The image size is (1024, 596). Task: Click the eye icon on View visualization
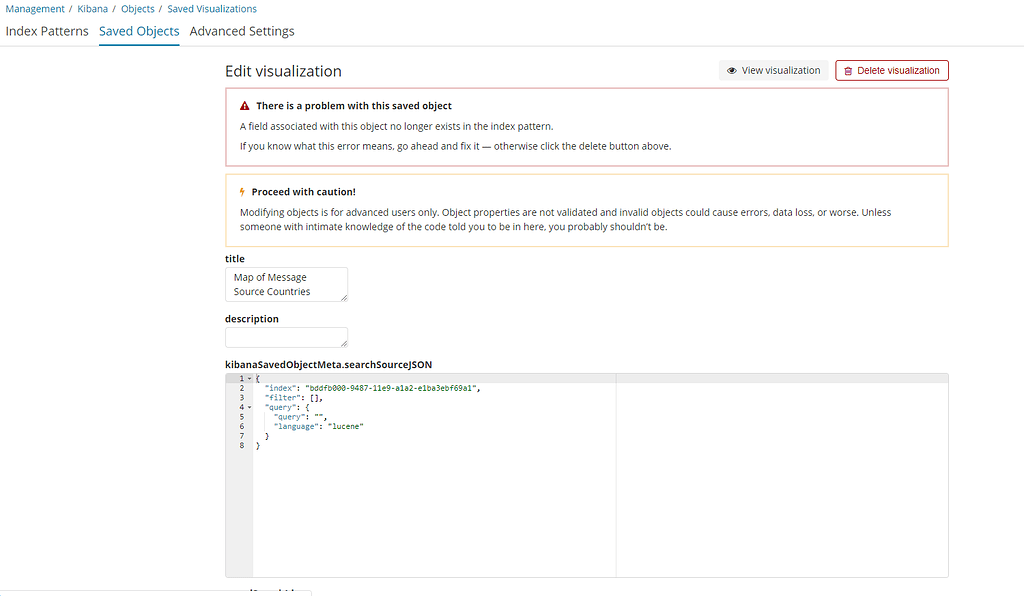(x=732, y=71)
